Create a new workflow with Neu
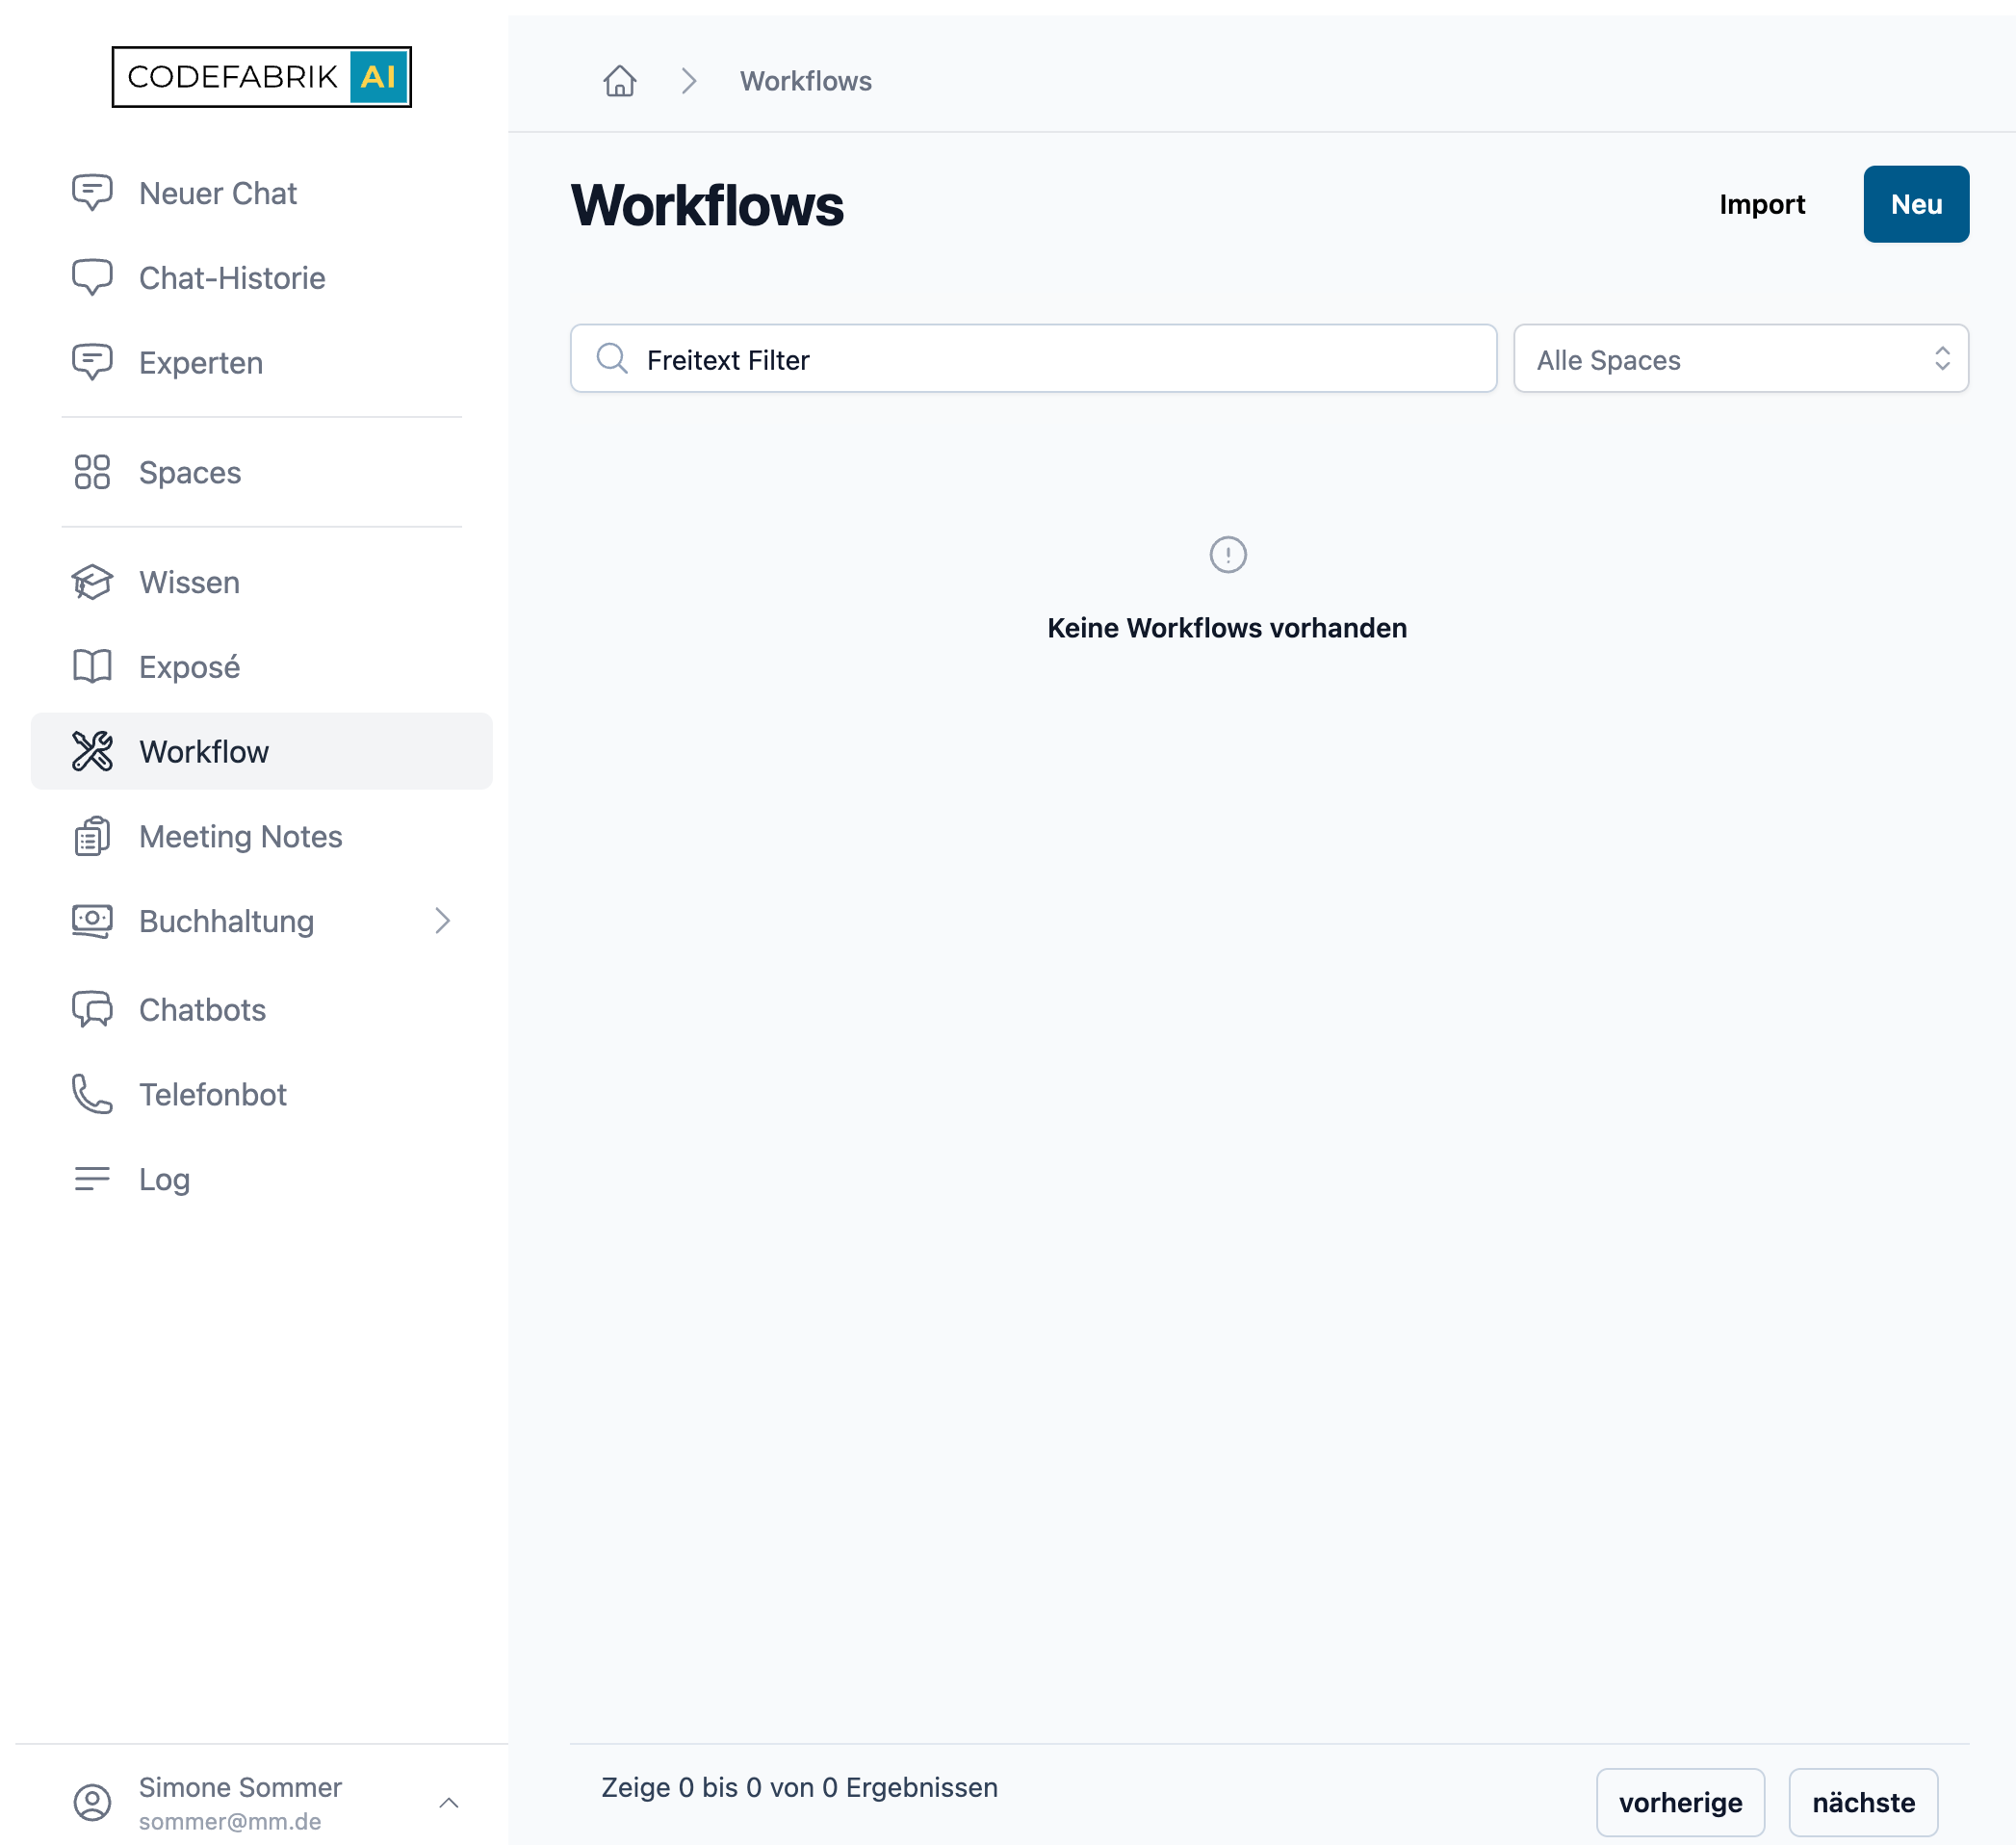This screenshot has width=2016, height=1845. coord(1916,204)
